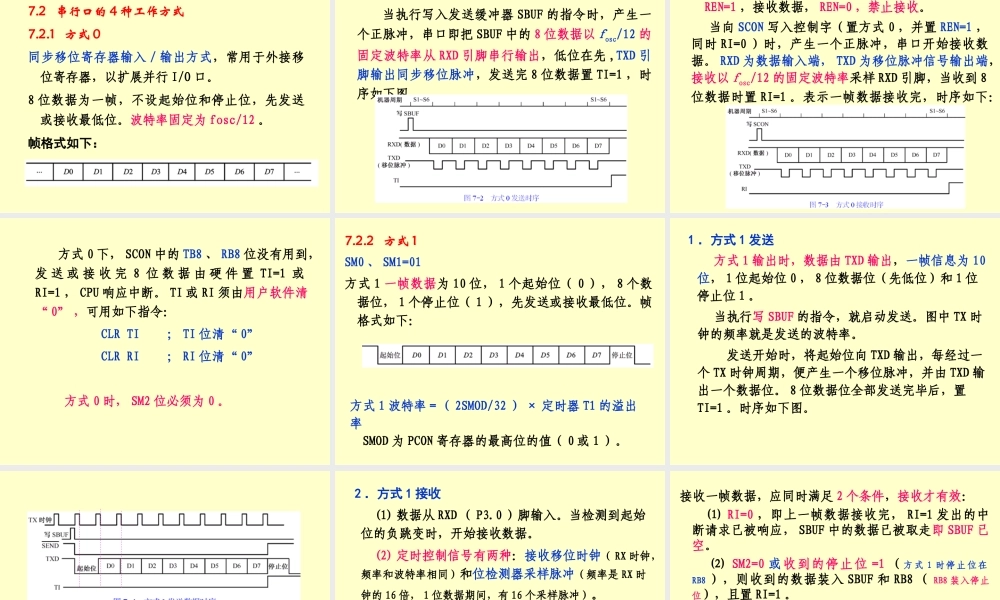This screenshot has width=1000, height=600.
Task: Click the blue text RXD为数据输入端
Action: coord(772,61)
